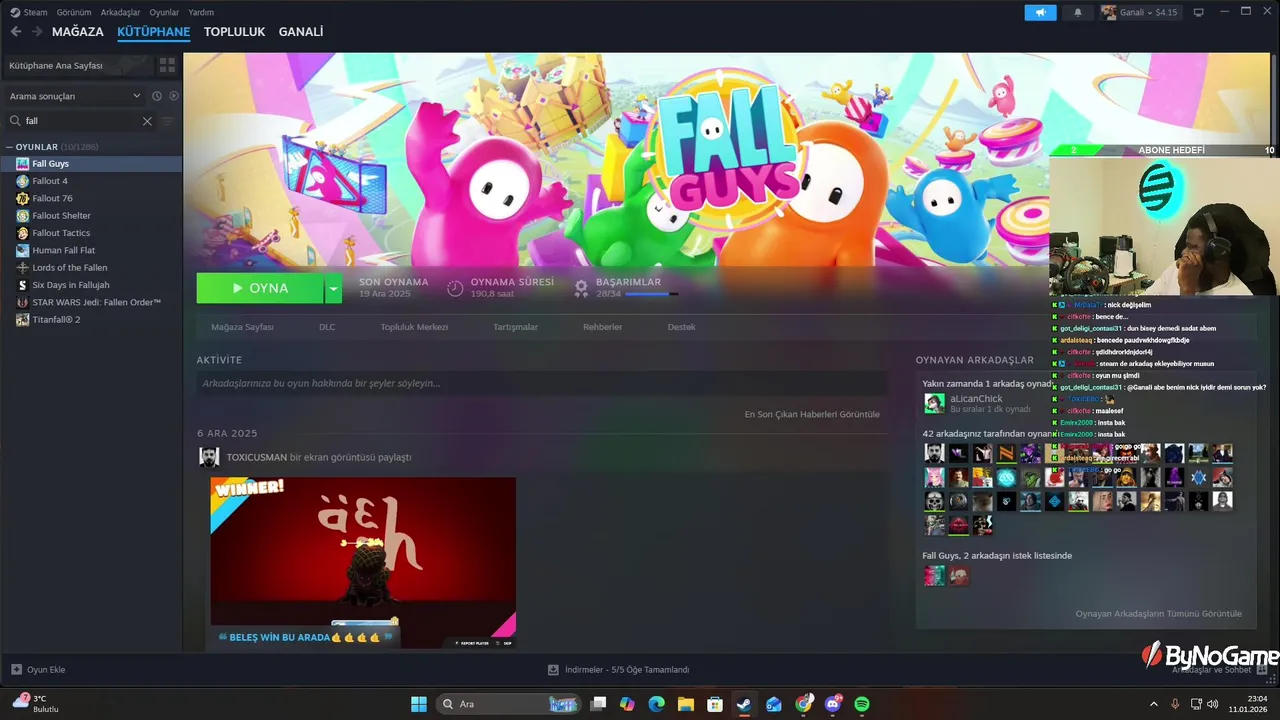Open the Oyunlar menu
This screenshot has height=720, width=1280.
coord(164,12)
